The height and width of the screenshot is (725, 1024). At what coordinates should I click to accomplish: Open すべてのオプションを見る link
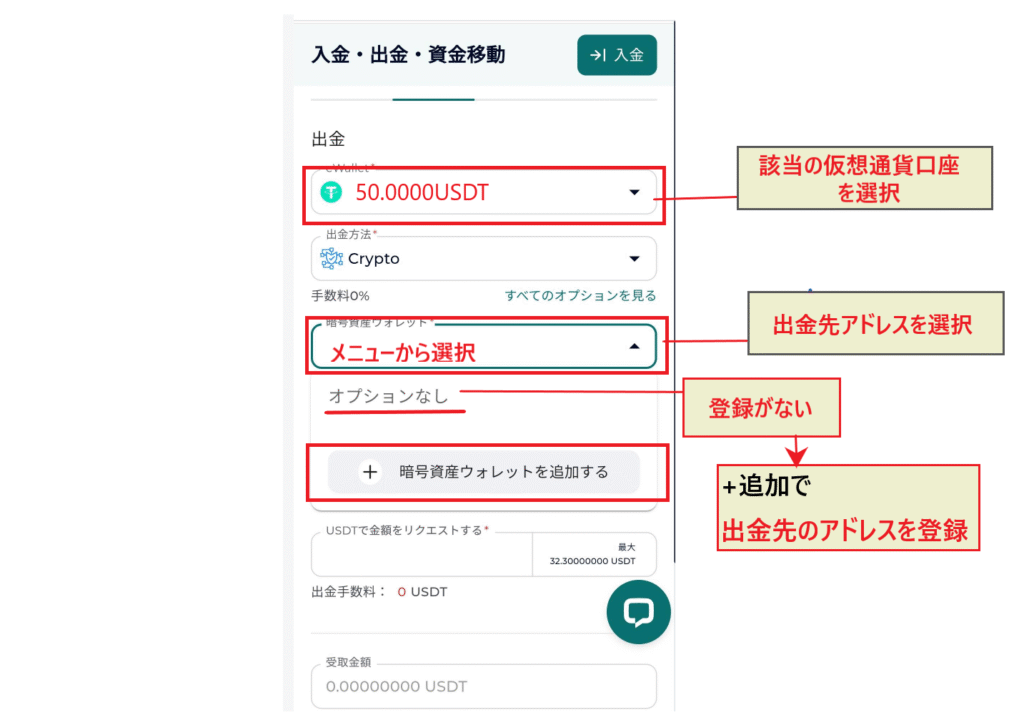coord(580,296)
